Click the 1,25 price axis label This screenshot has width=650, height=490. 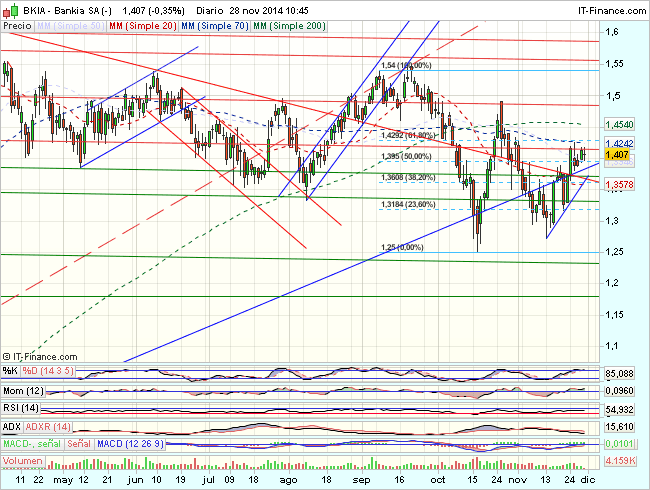pyautogui.click(x=614, y=252)
